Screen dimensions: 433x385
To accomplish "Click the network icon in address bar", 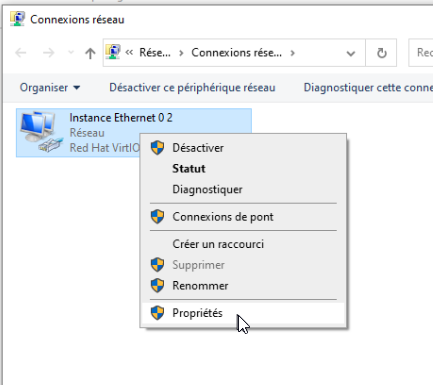I will 113,52.
